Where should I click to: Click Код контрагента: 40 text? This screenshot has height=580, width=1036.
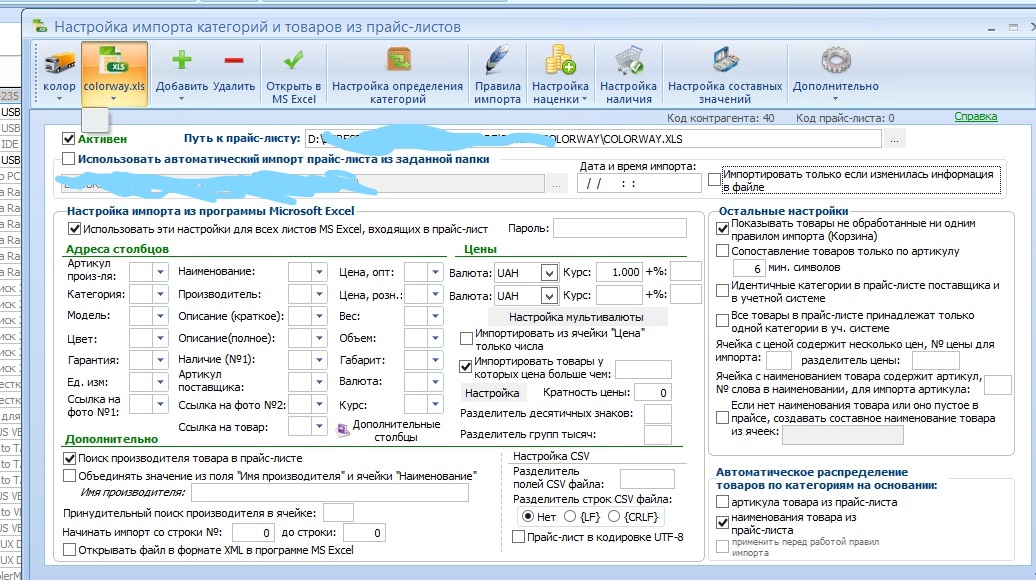coord(720,118)
